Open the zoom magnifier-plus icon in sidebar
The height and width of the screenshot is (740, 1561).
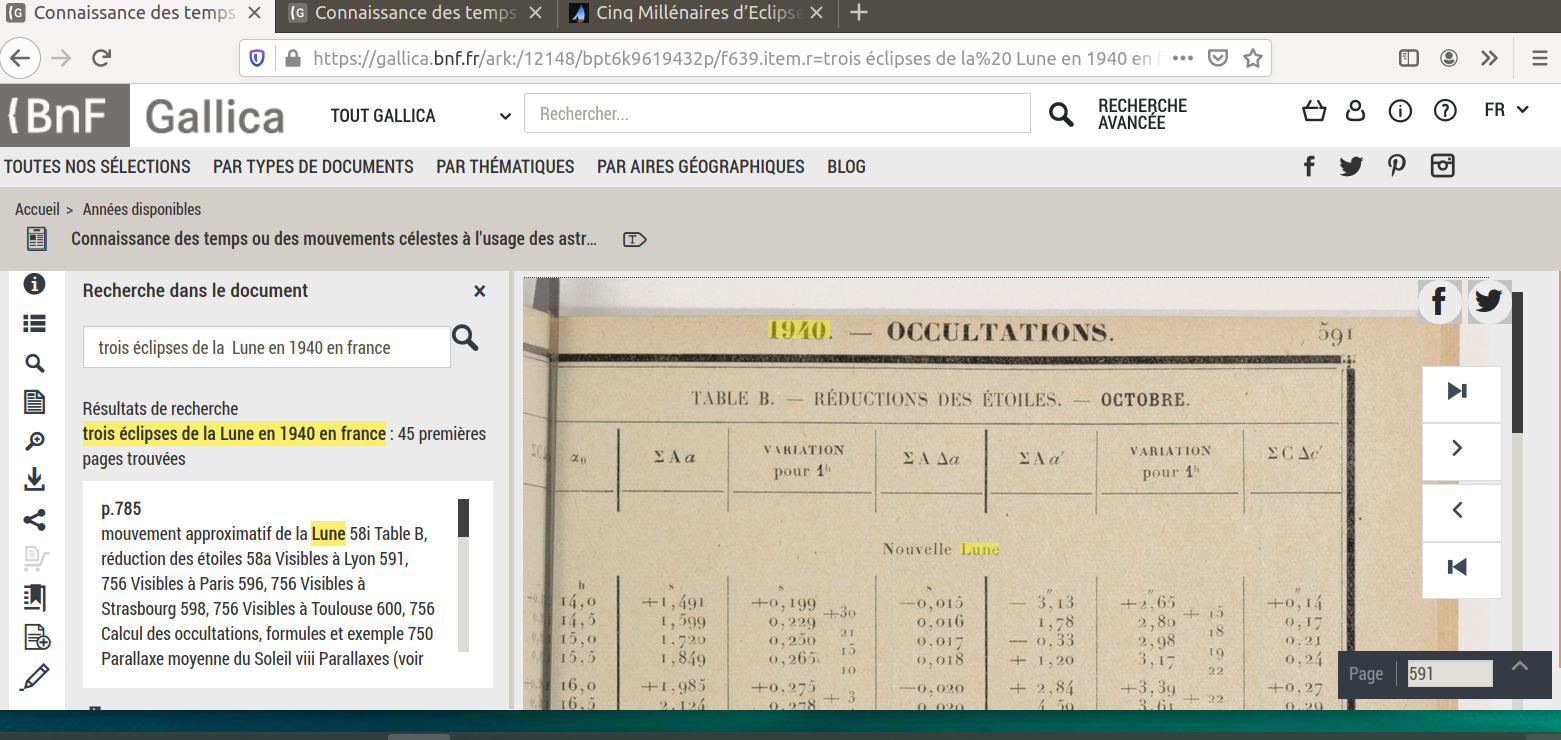[x=34, y=441]
